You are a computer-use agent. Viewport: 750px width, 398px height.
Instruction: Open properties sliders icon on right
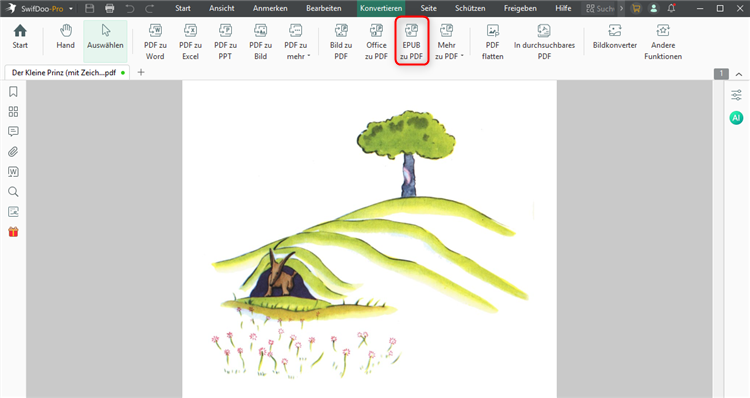pos(737,95)
